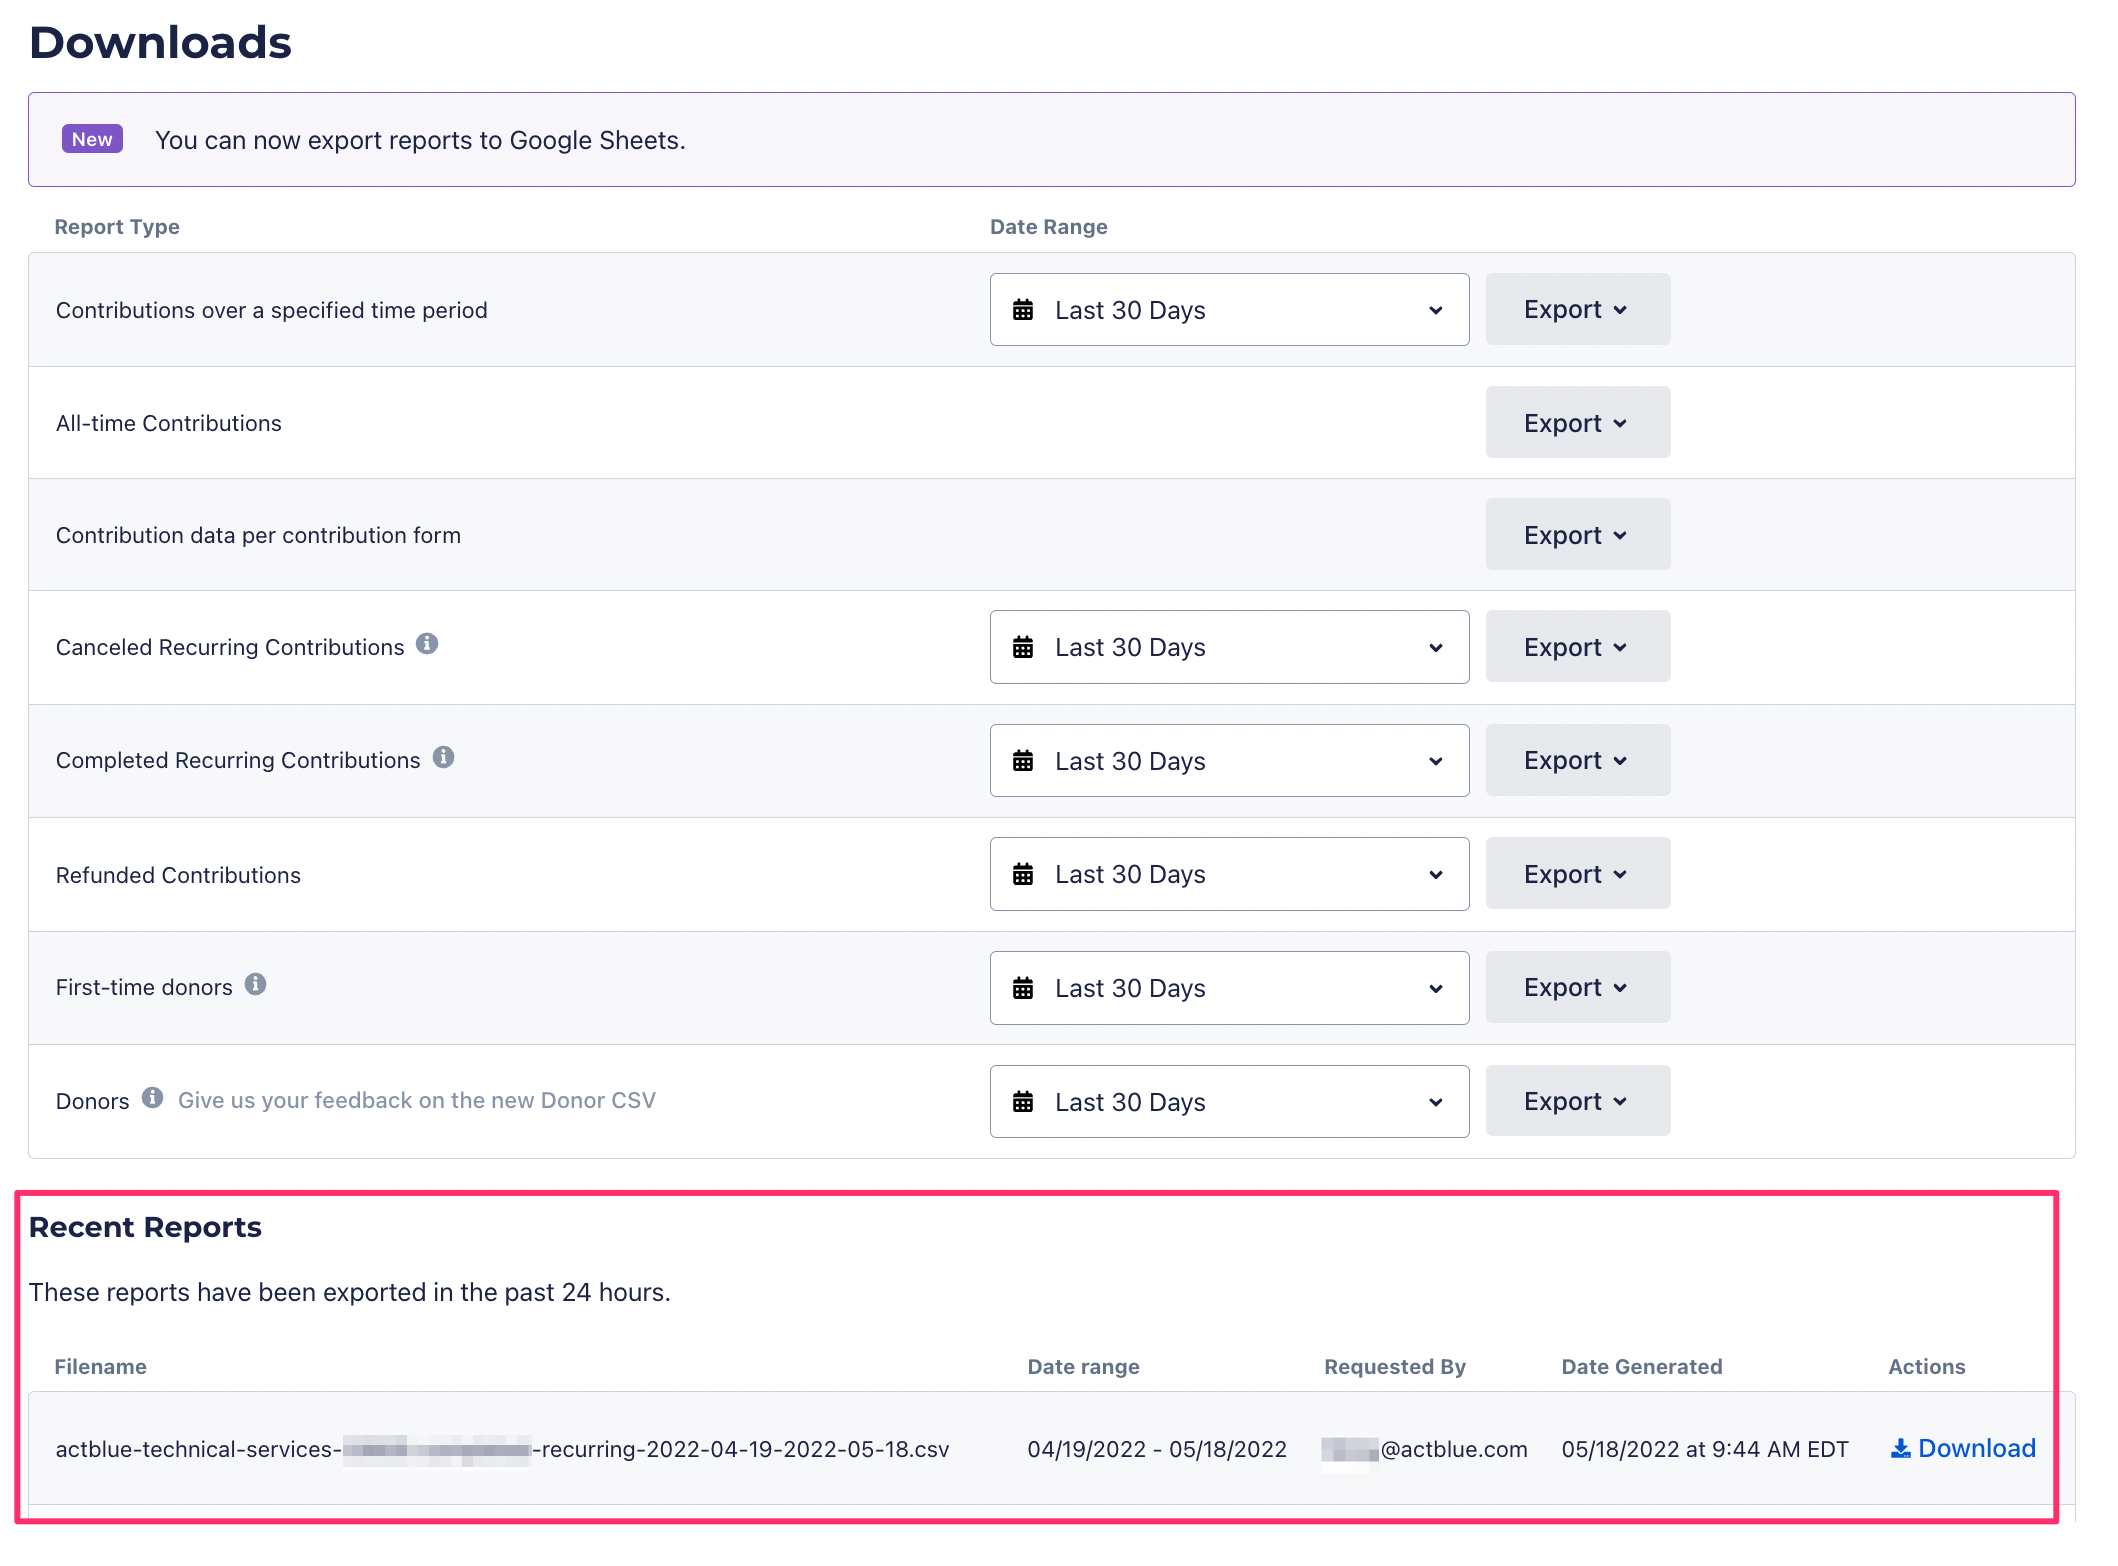The width and height of the screenshot is (2118, 1566).
Task: Open Completed Recurring Contributions date range dropdown
Action: [1229, 761]
